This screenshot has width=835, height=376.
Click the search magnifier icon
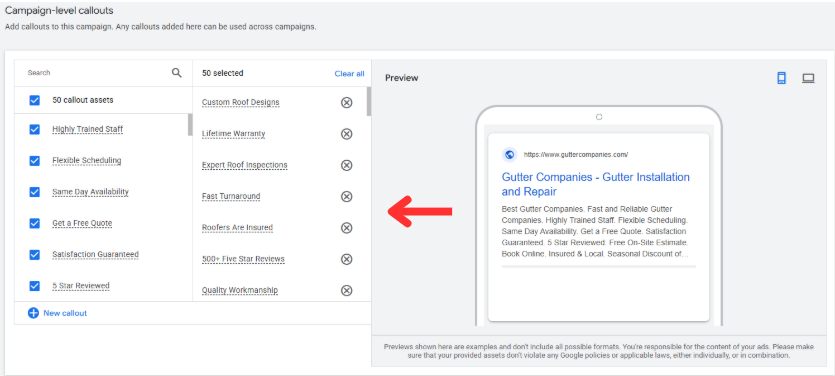click(x=176, y=73)
